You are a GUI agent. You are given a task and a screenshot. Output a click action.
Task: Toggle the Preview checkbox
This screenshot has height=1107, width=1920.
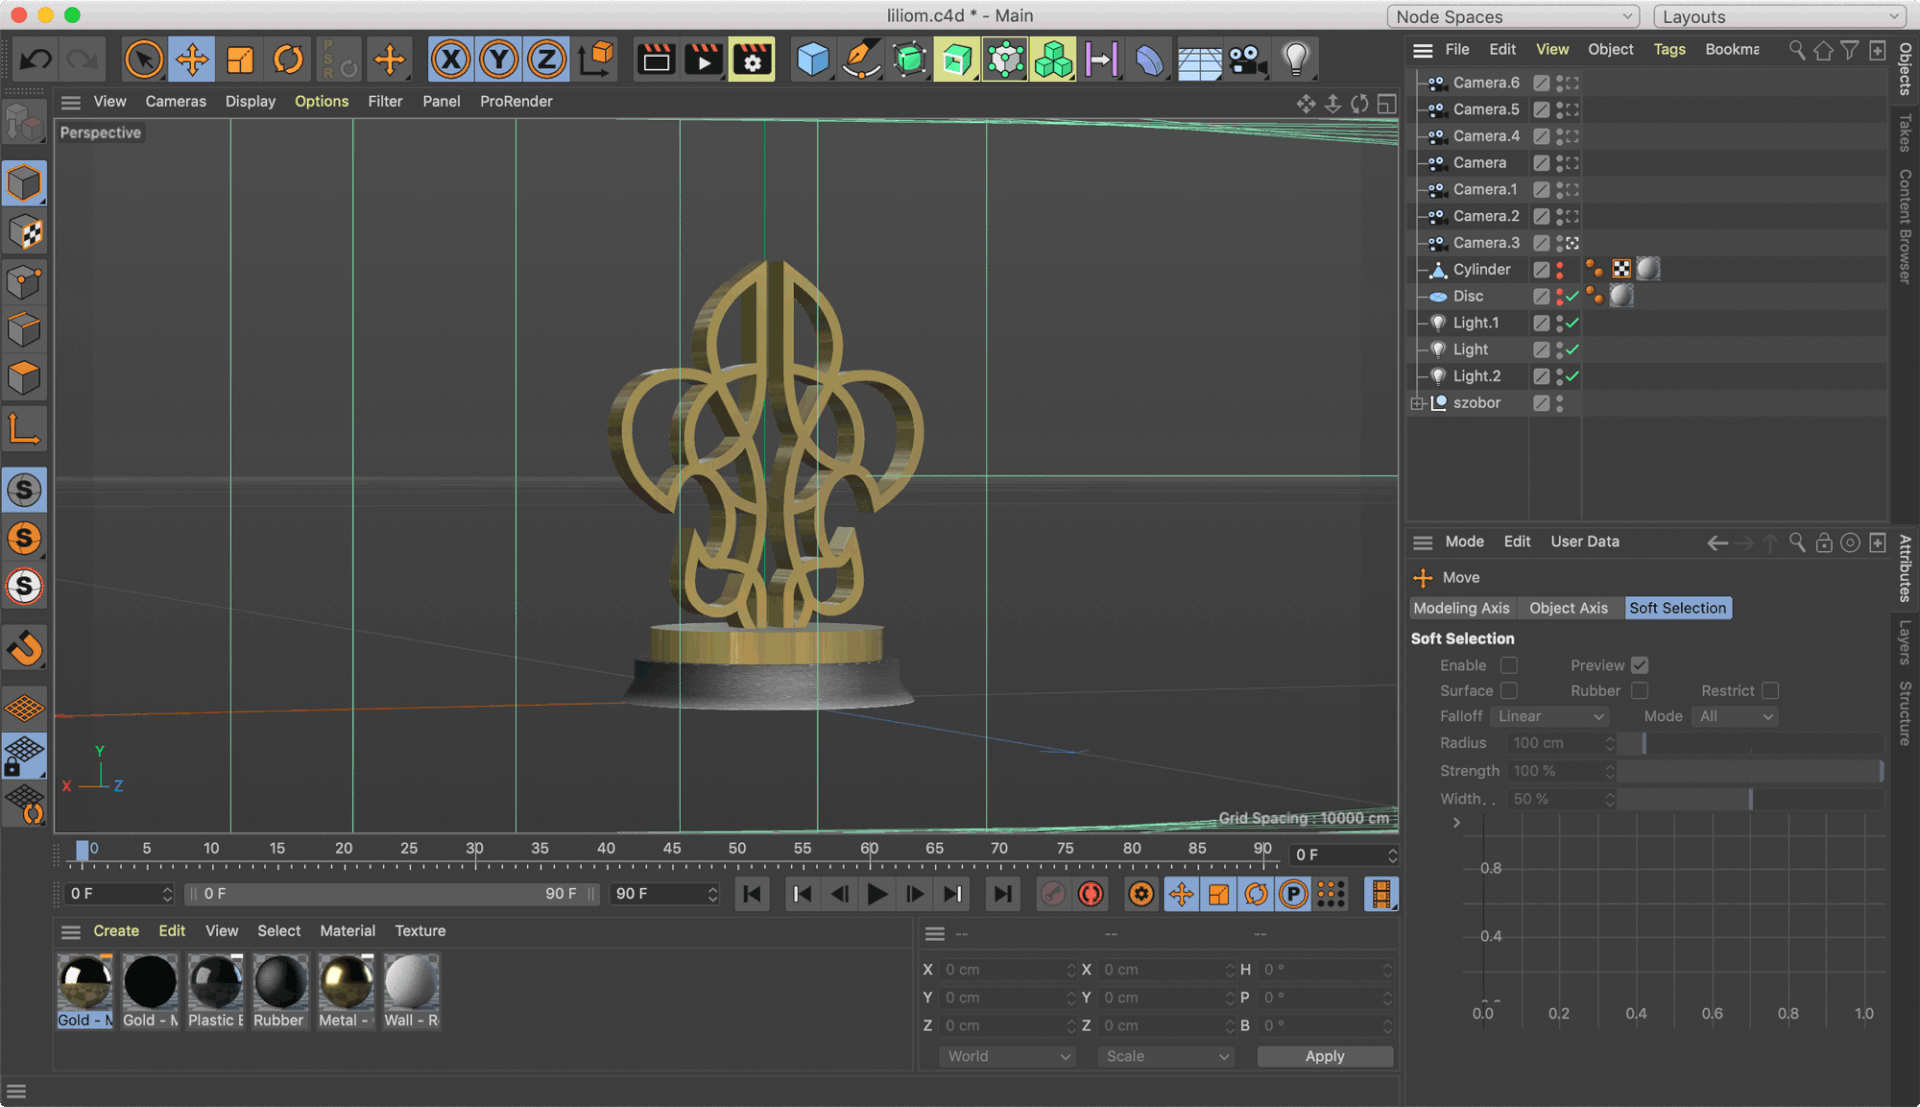1639,665
